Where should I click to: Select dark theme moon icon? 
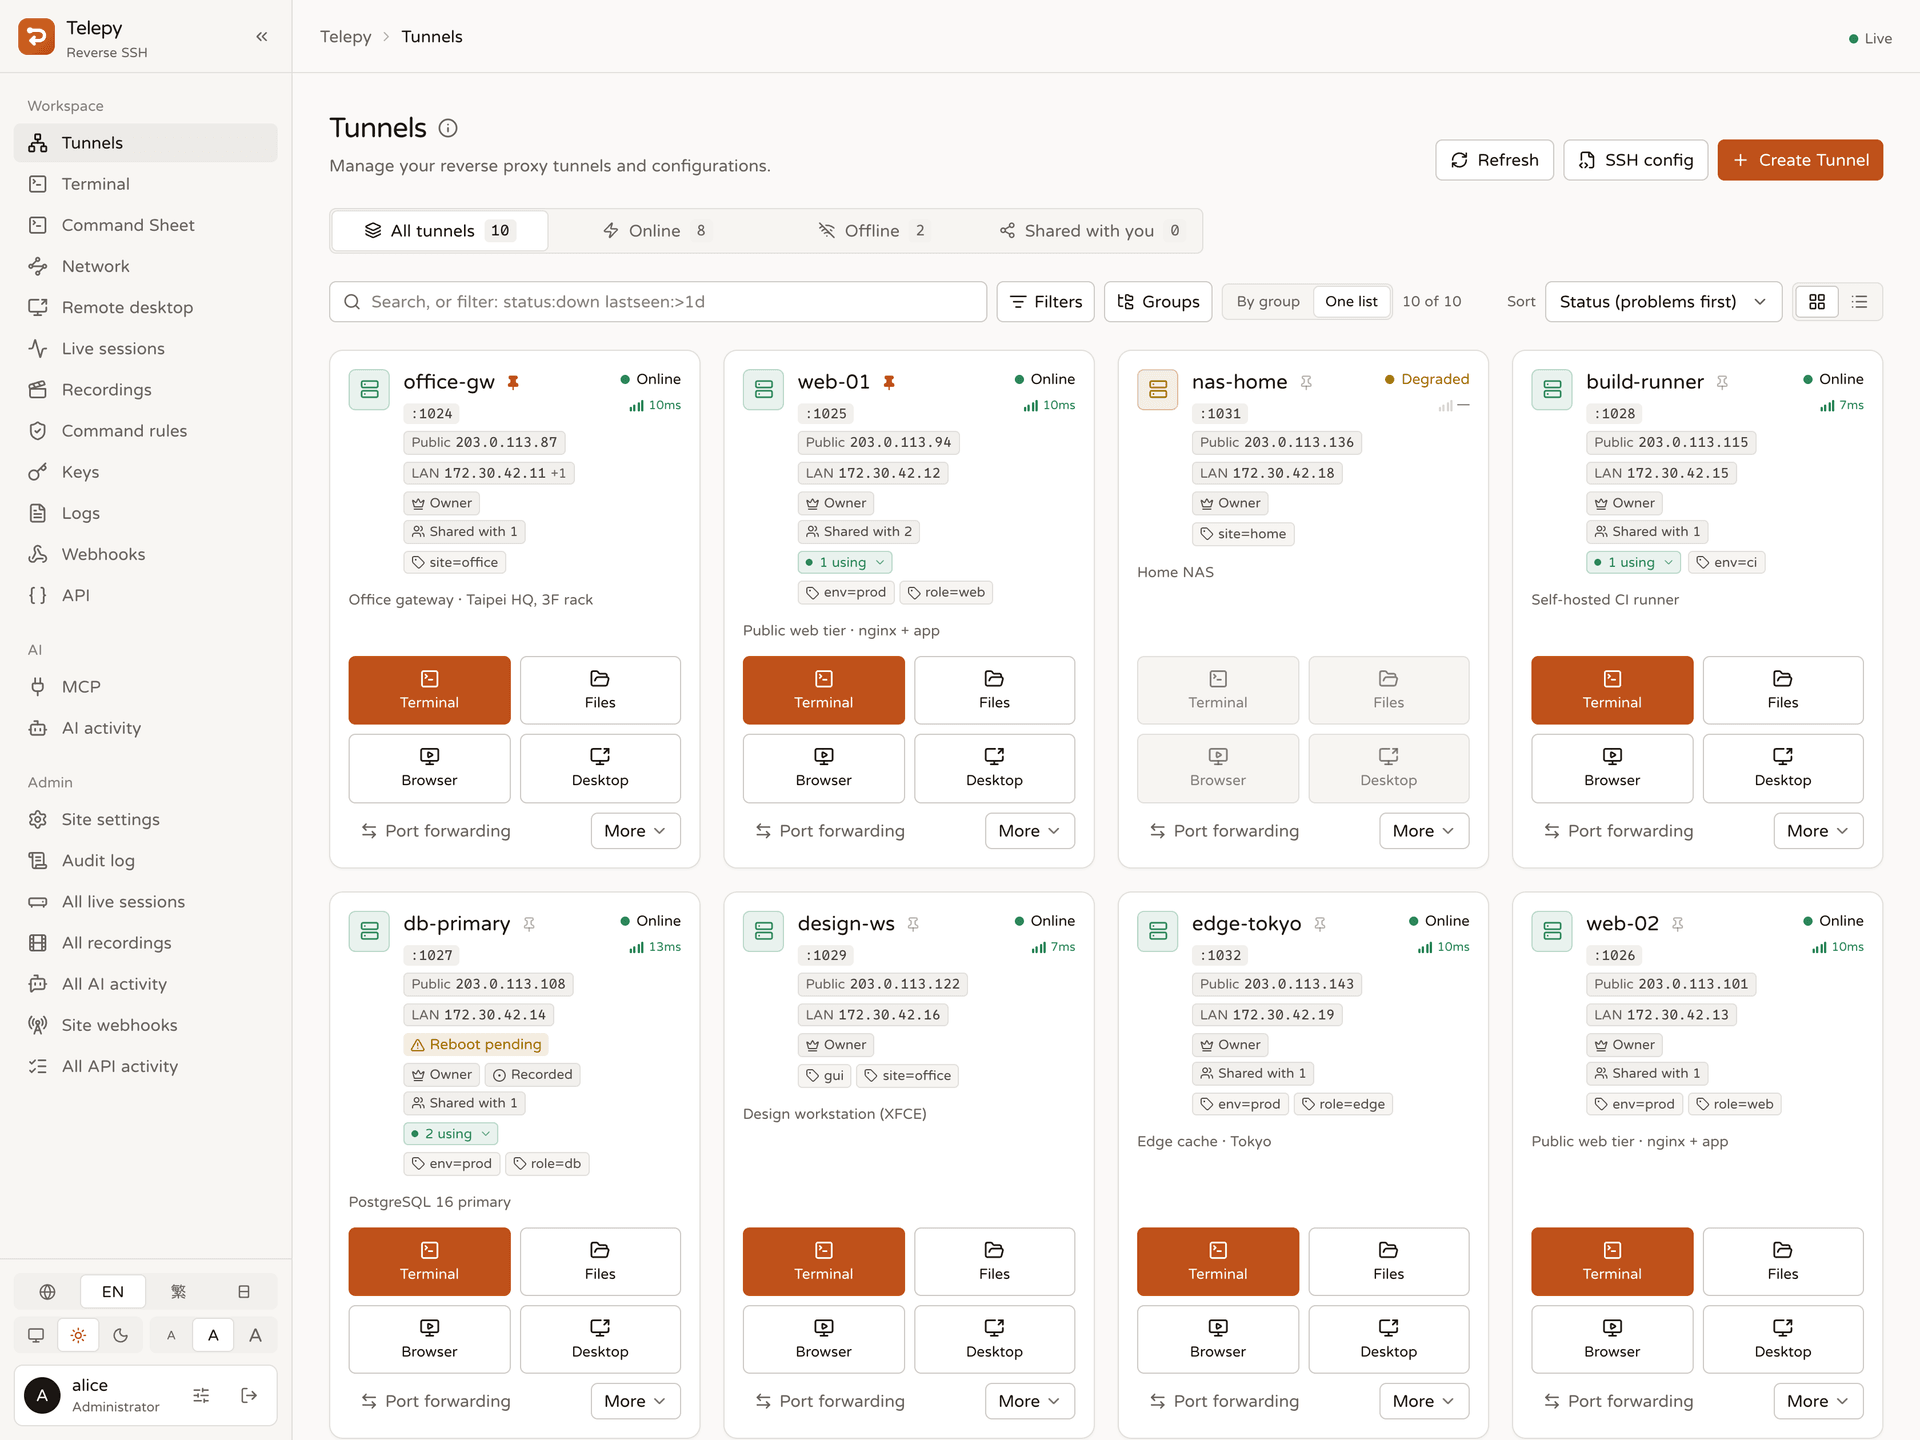coord(121,1335)
